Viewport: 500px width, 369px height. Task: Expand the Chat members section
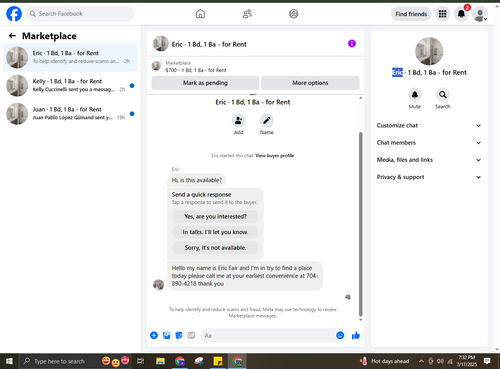pyautogui.click(x=429, y=143)
